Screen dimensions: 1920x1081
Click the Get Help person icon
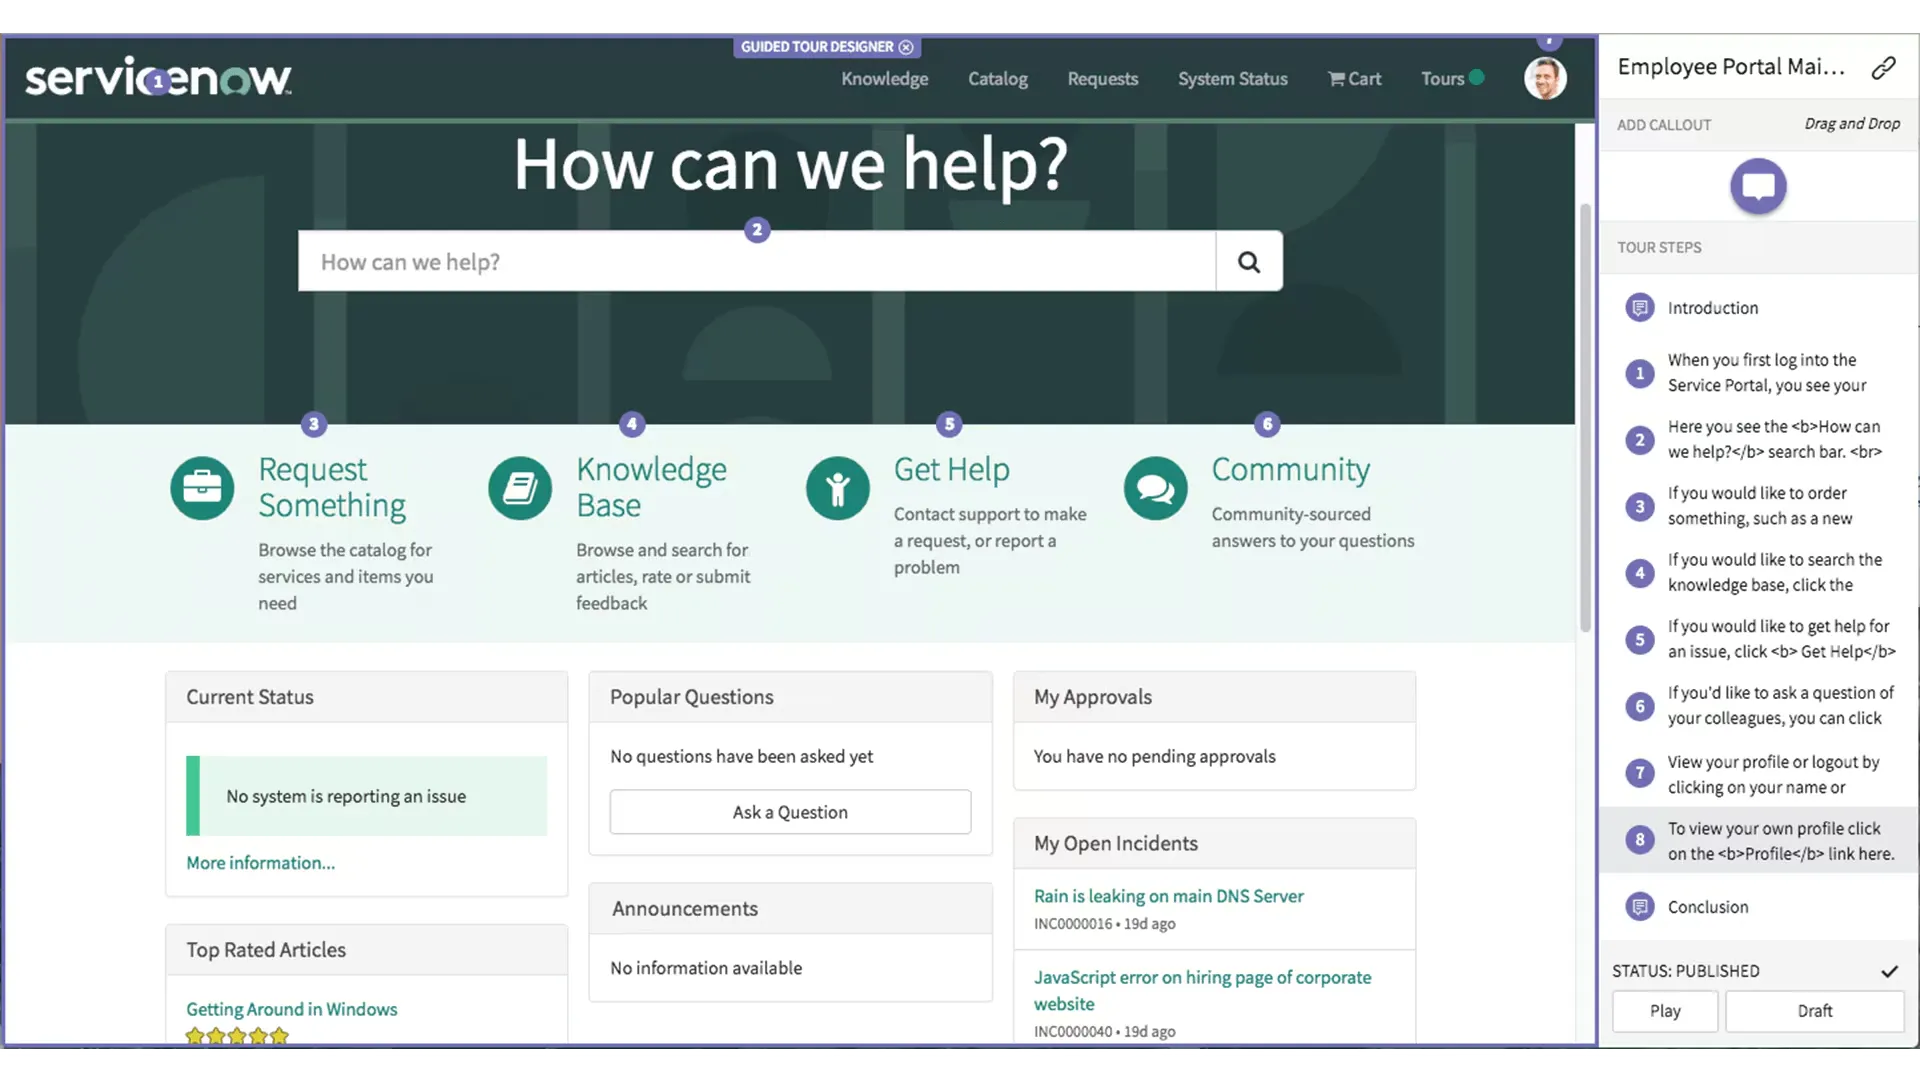[838, 488]
